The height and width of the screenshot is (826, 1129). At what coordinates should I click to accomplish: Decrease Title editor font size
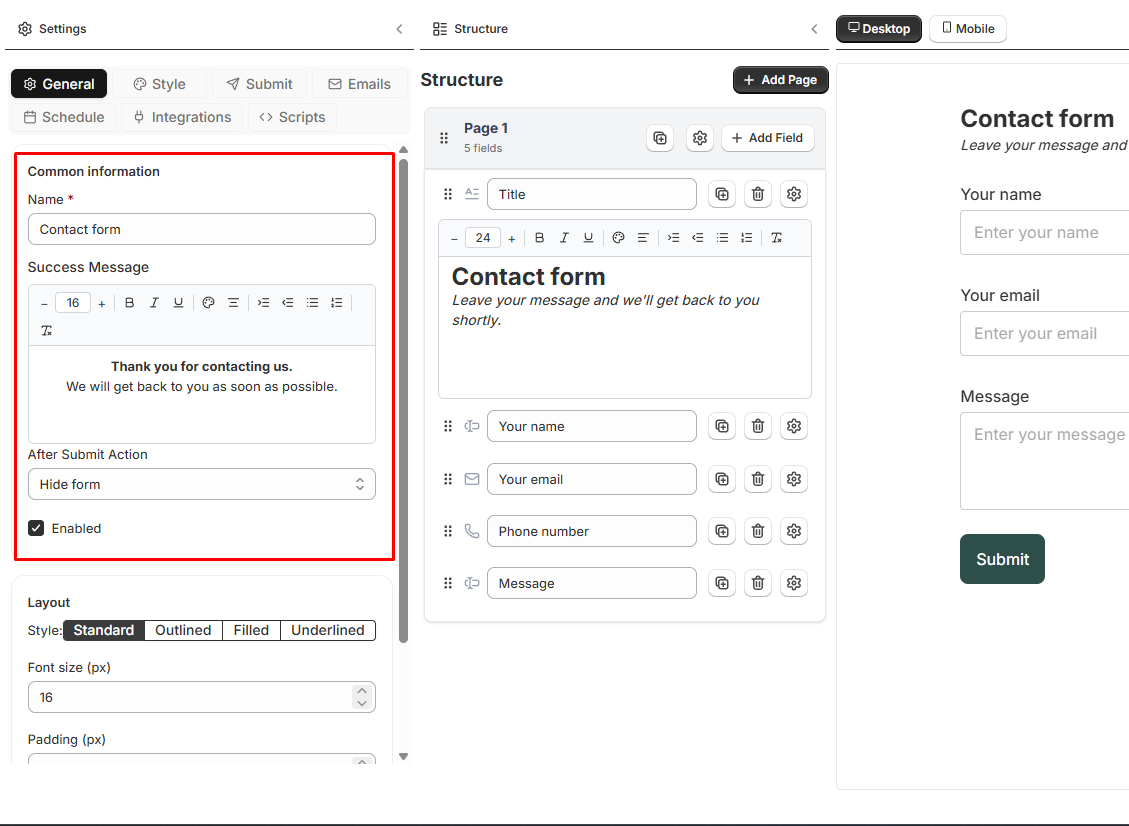tap(454, 239)
